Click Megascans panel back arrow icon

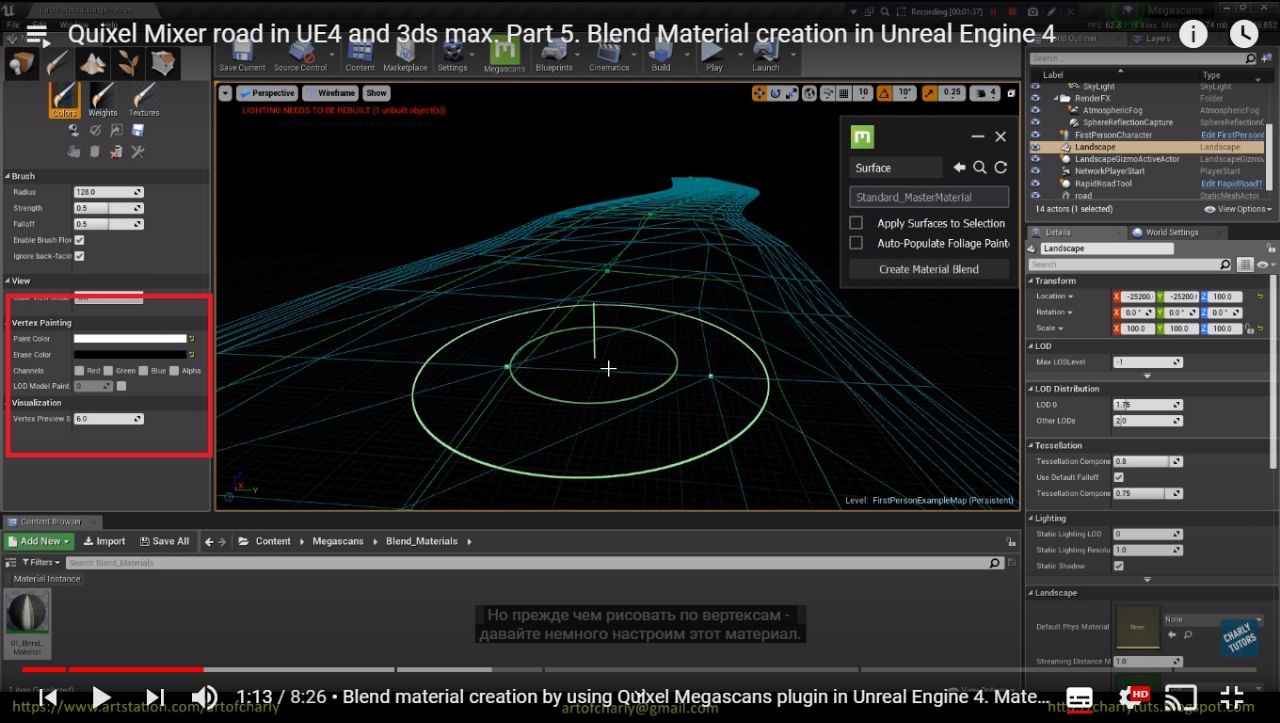(x=959, y=168)
